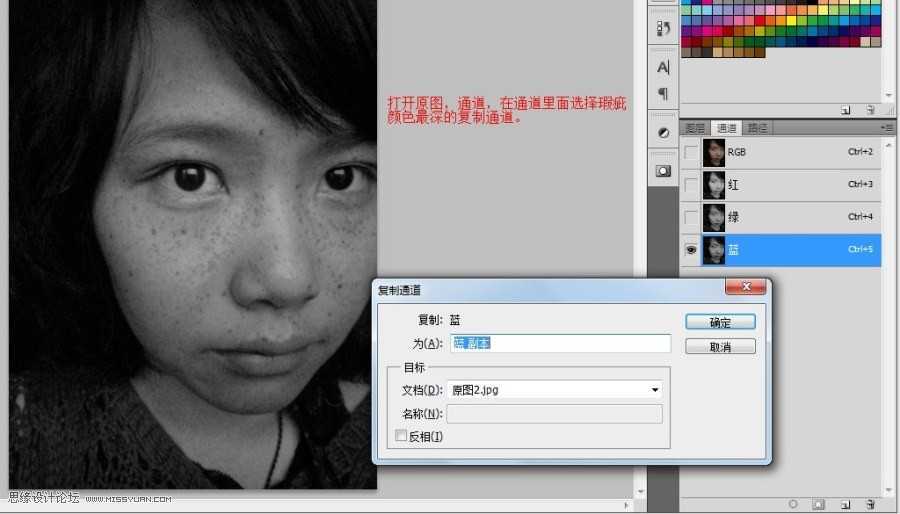Open the Channels panel flyout menu
Viewport: 900px width, 514px height.
(x=887, y=128)
